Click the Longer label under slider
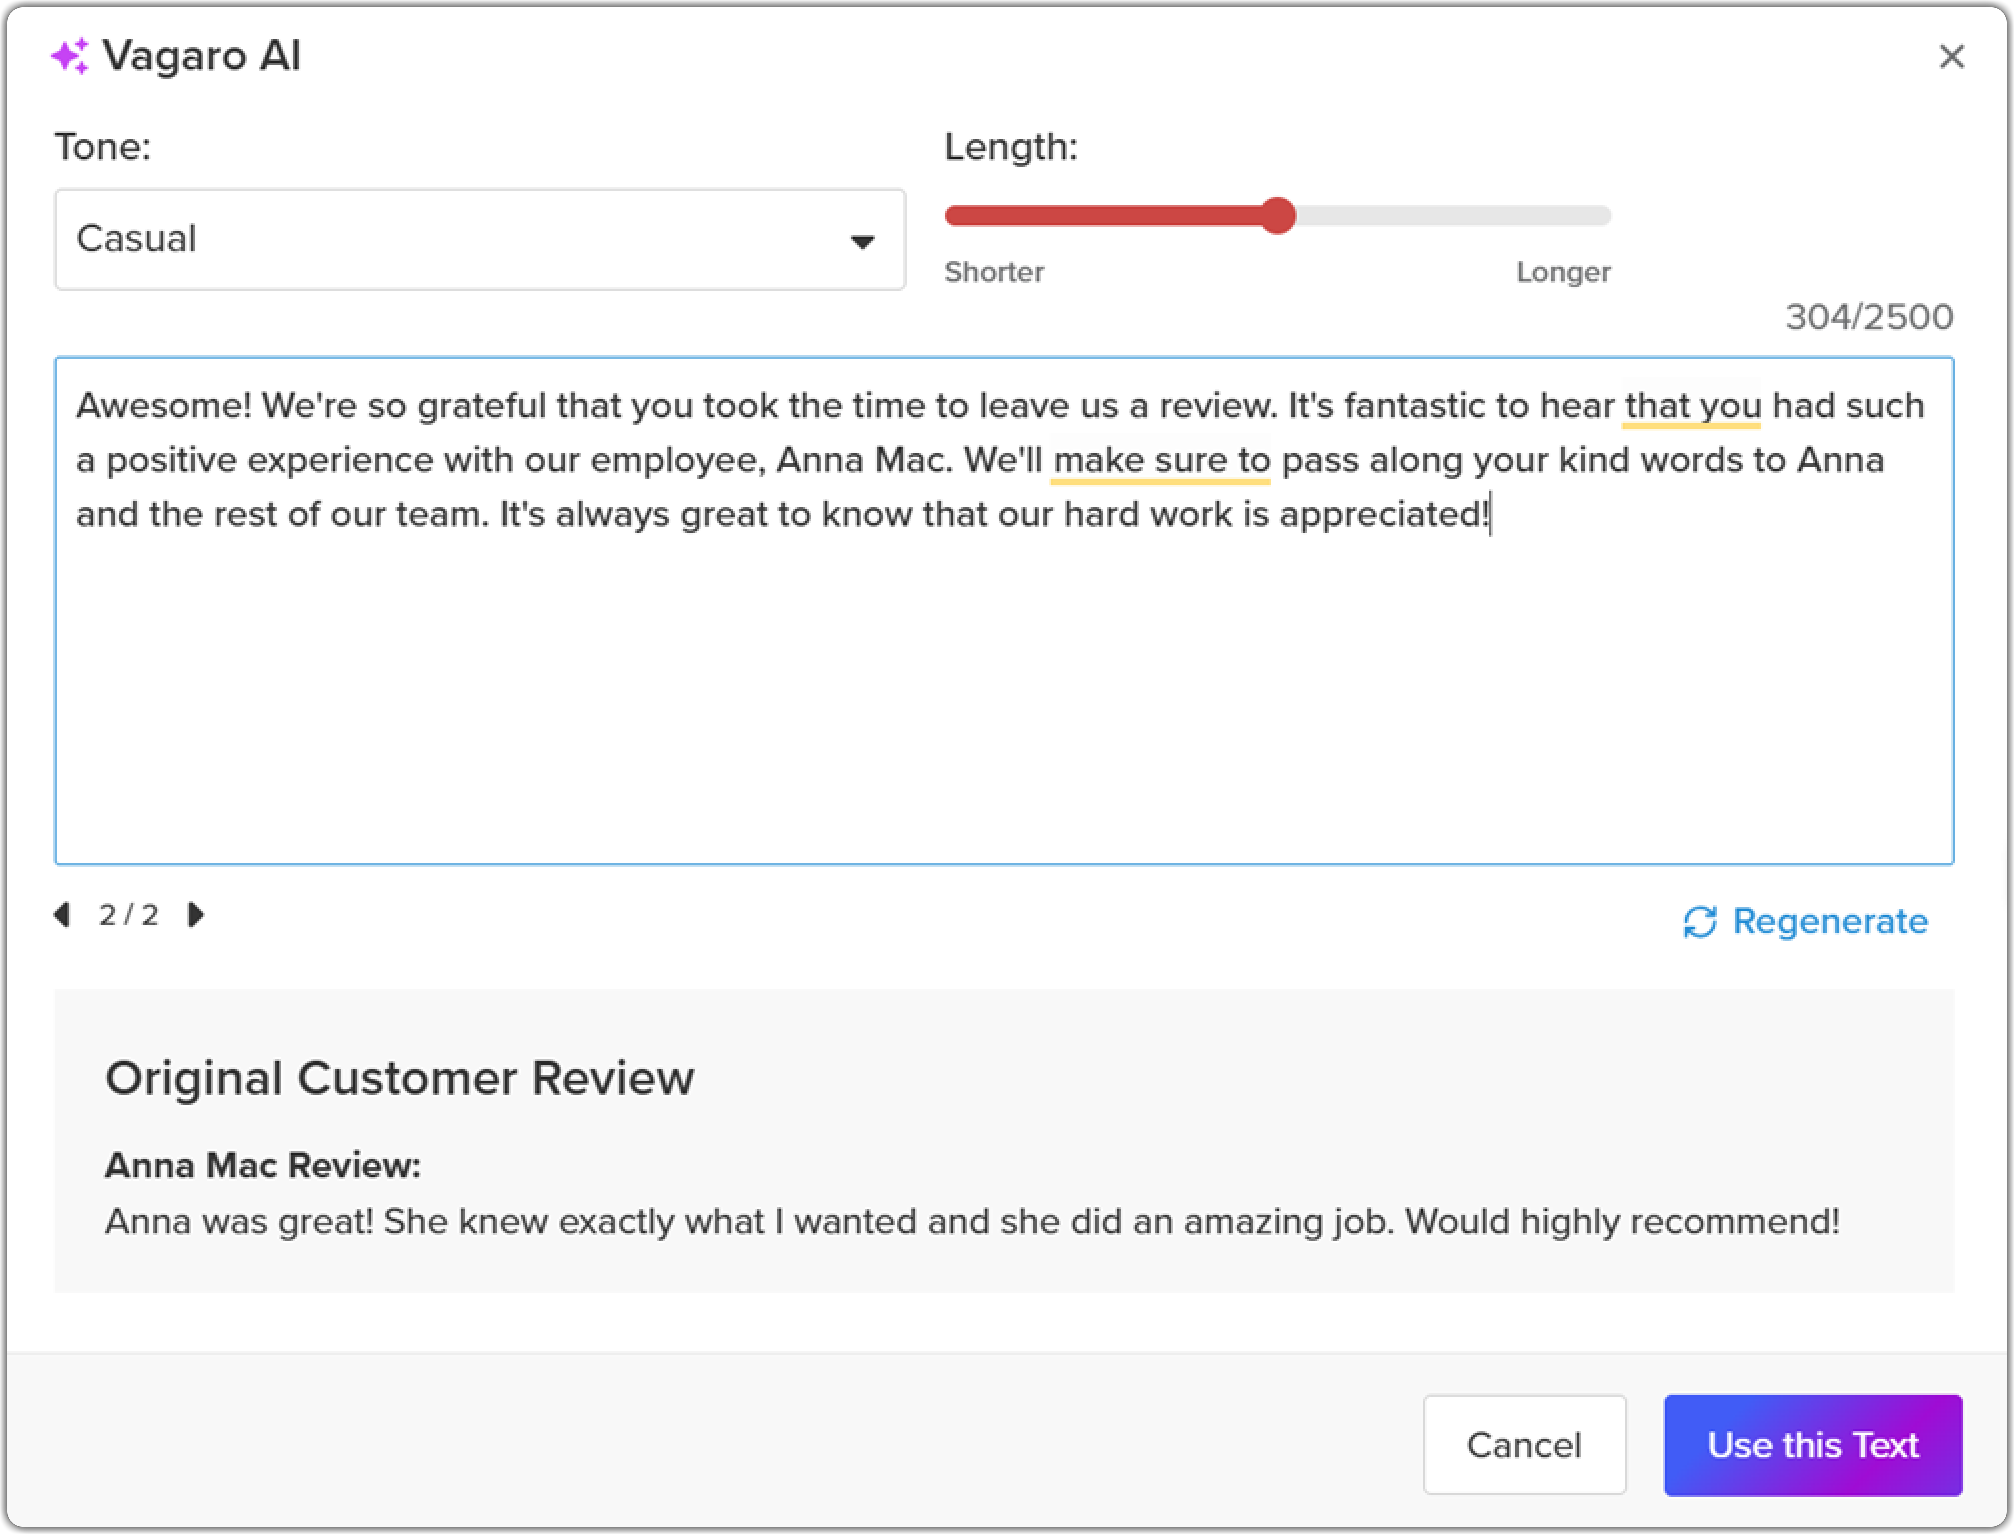 click(1563, 272)
